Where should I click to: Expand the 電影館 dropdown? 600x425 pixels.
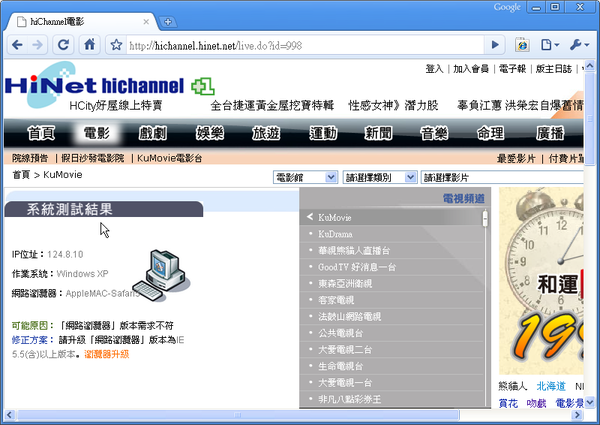coord(305,177)
